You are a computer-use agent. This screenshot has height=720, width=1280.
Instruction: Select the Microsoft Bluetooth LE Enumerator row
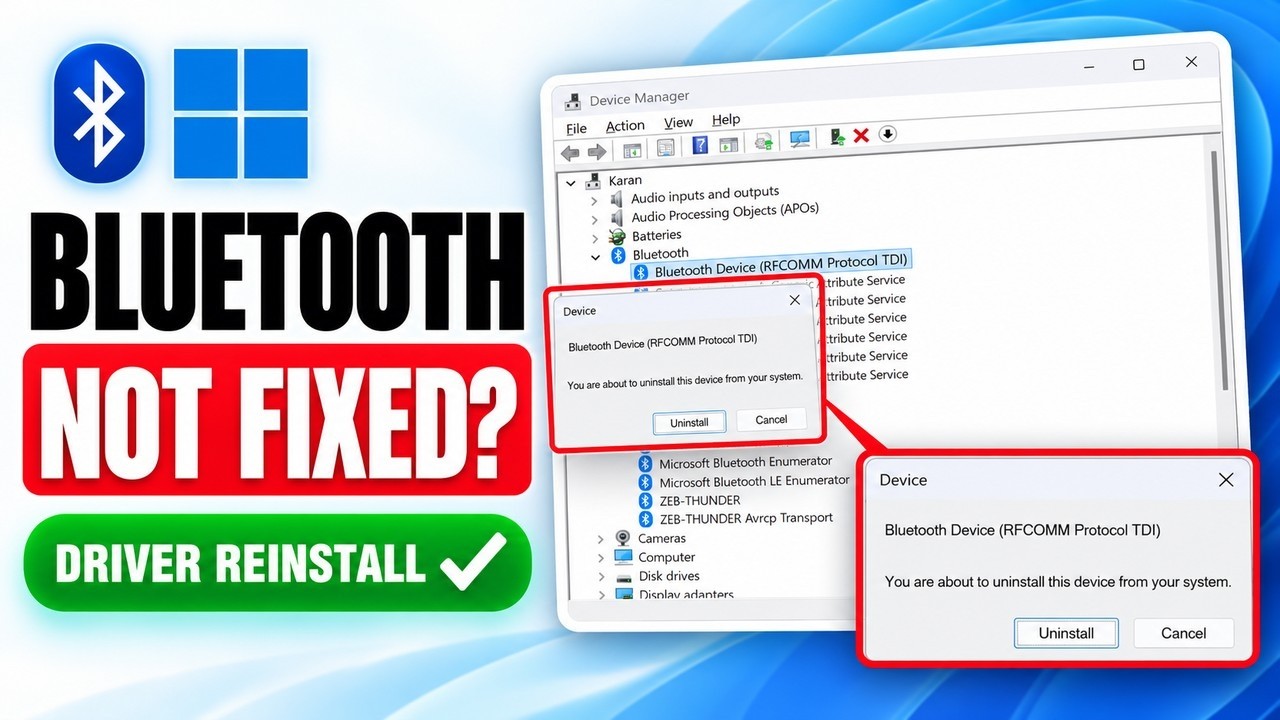(745, 481)
